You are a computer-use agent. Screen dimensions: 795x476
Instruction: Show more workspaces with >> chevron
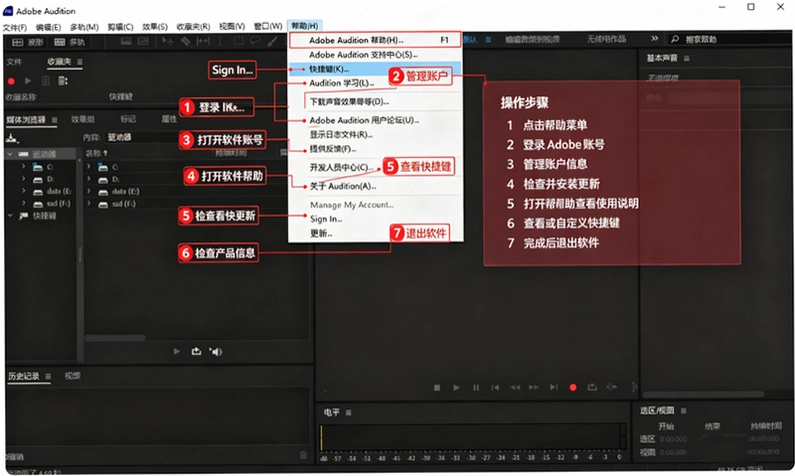(655, 39)
